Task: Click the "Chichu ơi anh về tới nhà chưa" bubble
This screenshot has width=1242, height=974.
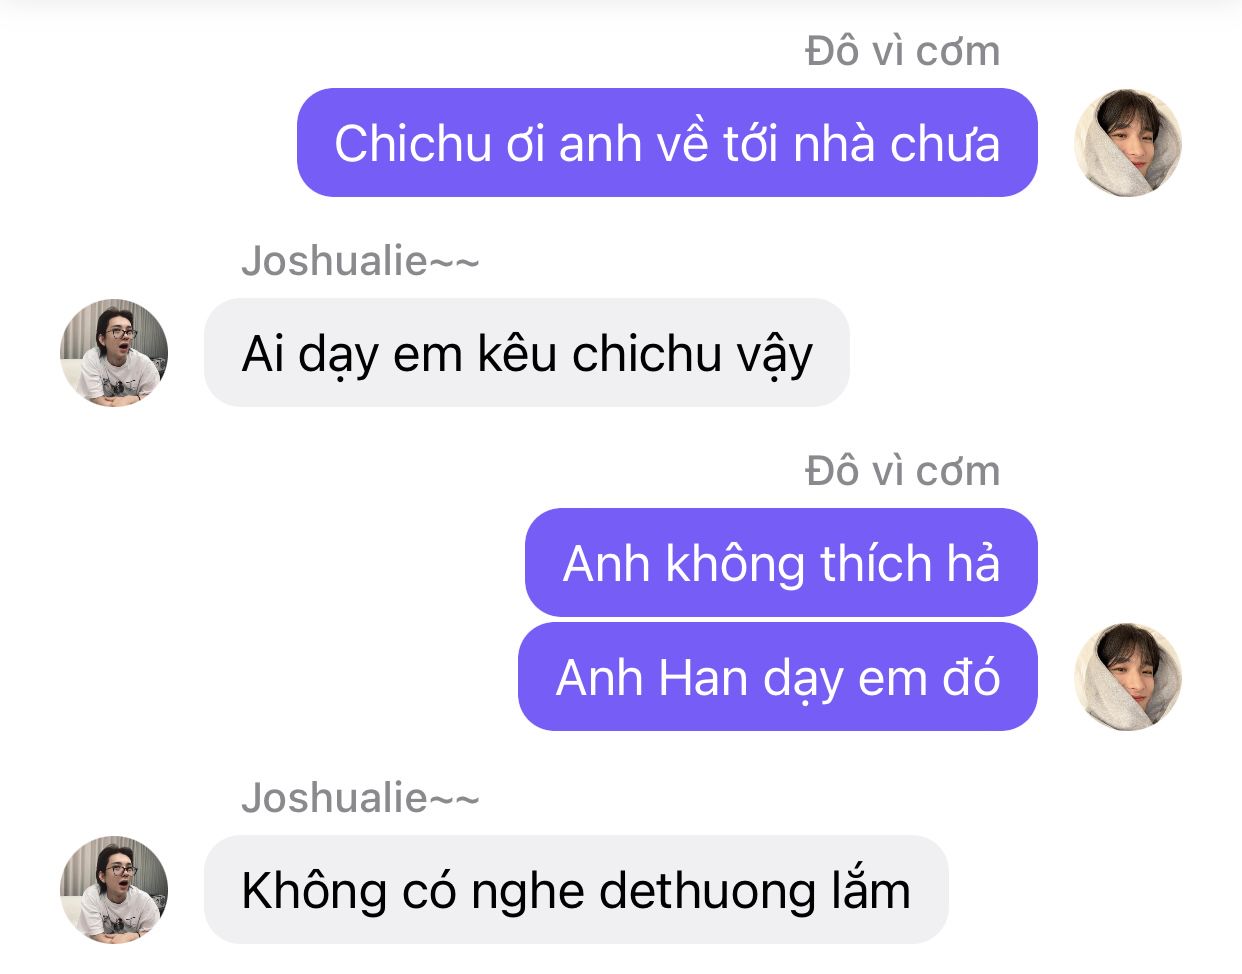Action: [x=667, y=142]
